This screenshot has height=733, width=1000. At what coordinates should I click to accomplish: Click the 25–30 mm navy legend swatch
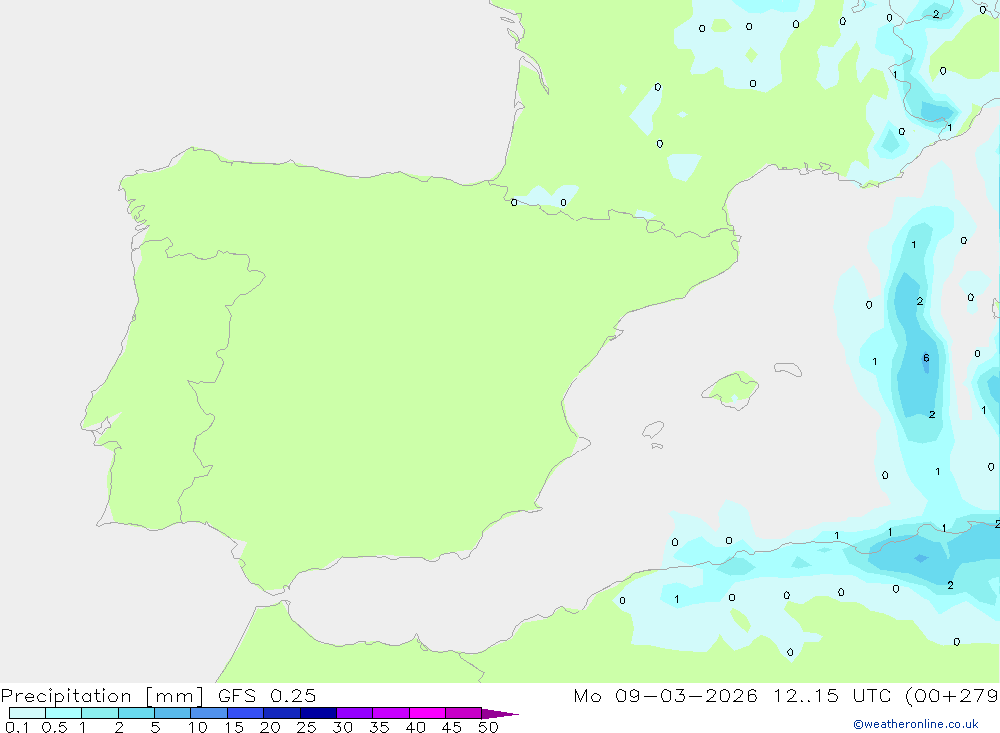tap(318, 713)
